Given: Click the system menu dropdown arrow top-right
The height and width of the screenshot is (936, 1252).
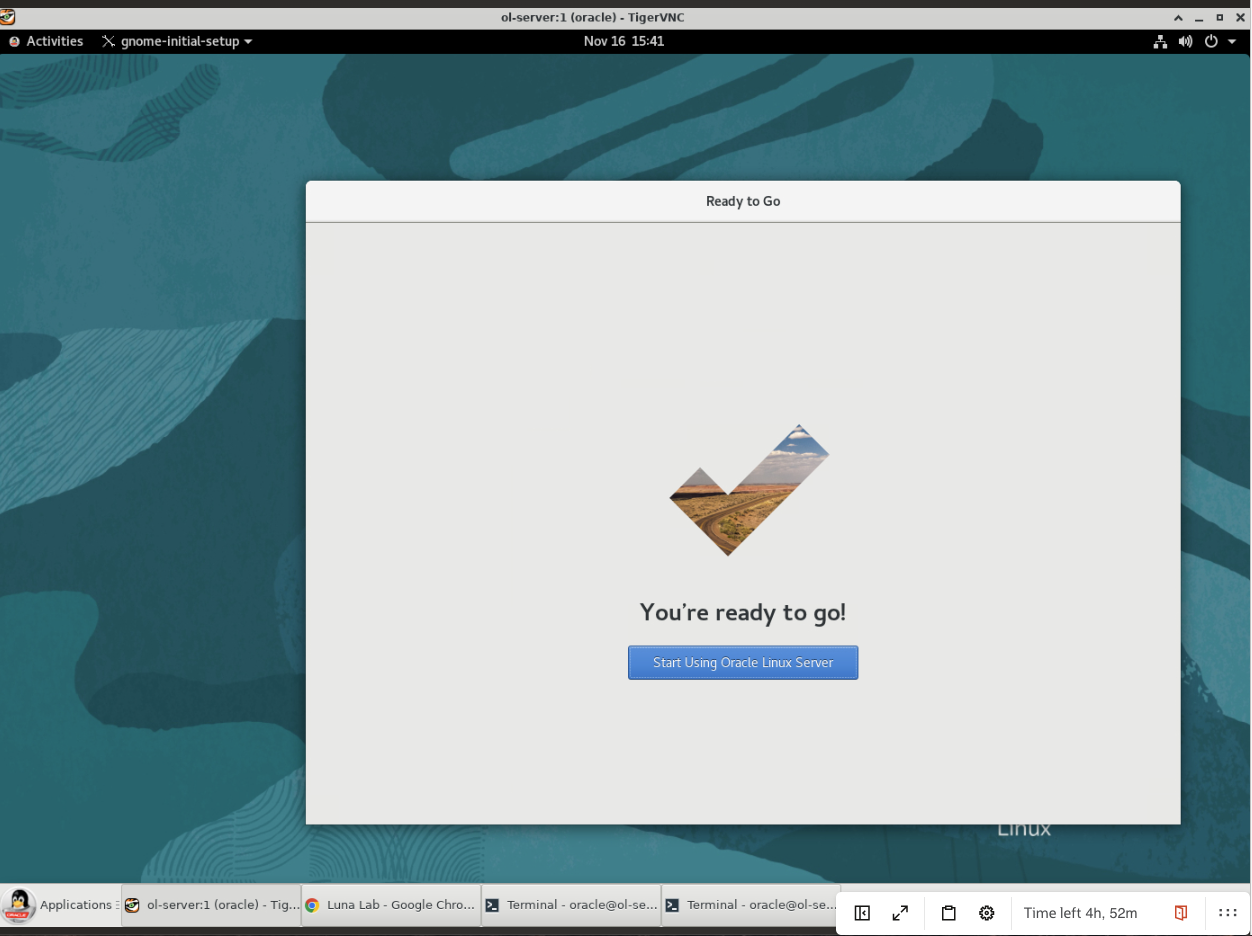Looking at the screenshot, I should [x=1231, y=42].
